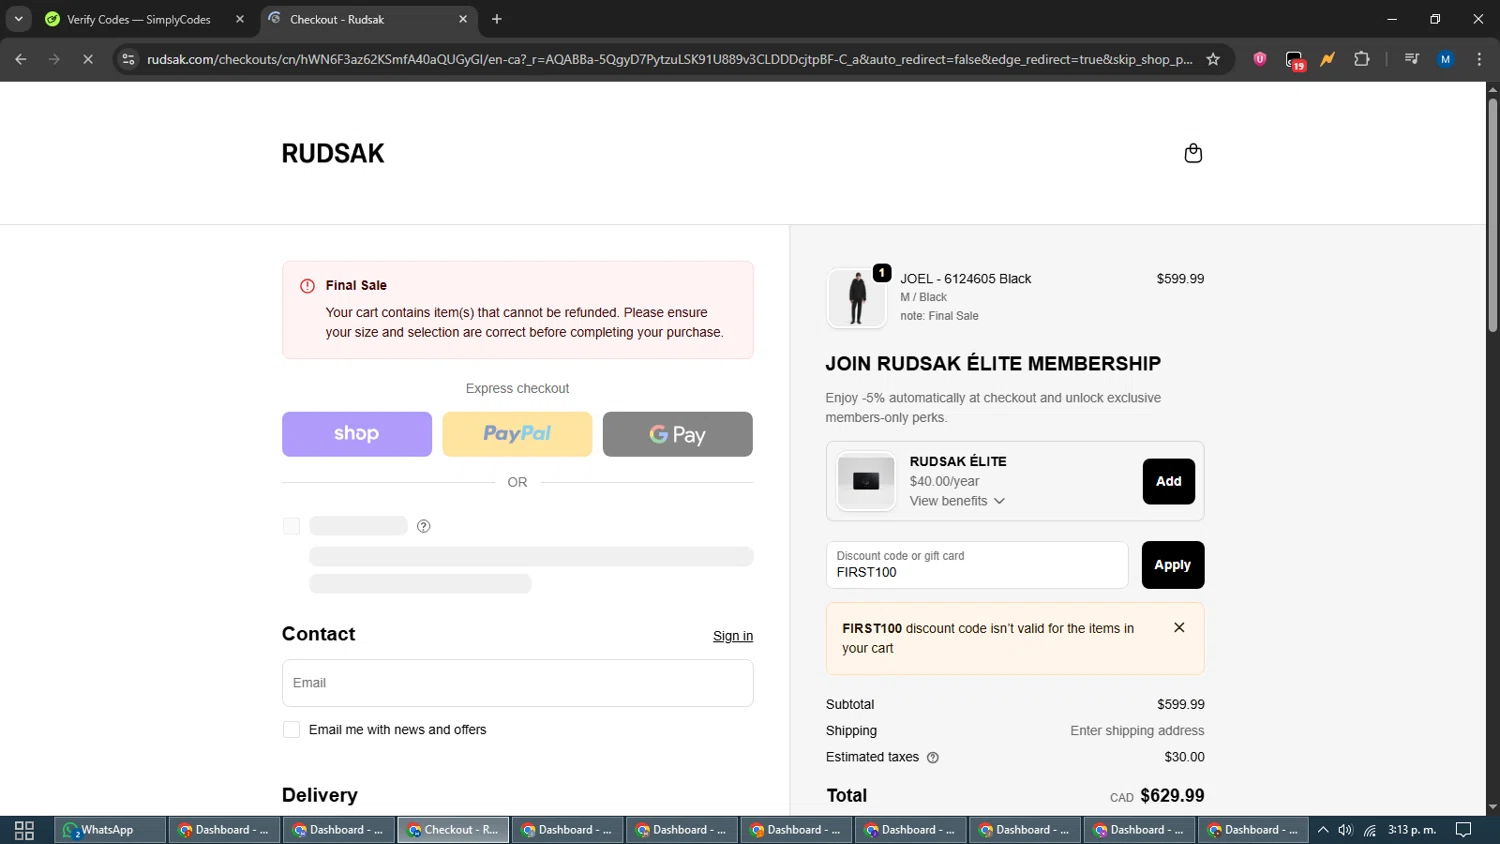Viewport: 1500px width, 844px height.
Task: Click the Sign in link
Action: point(733,636)
